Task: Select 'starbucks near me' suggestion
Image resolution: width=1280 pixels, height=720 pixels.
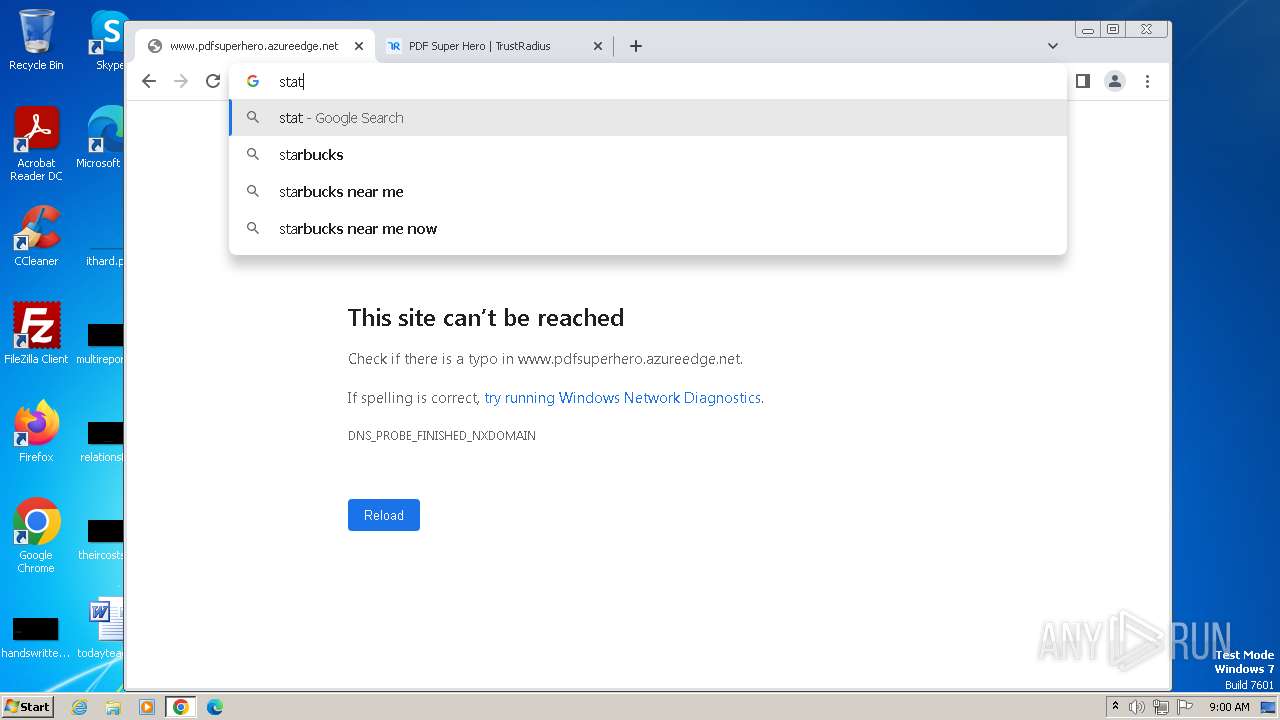Action: (x=648, y=191)
